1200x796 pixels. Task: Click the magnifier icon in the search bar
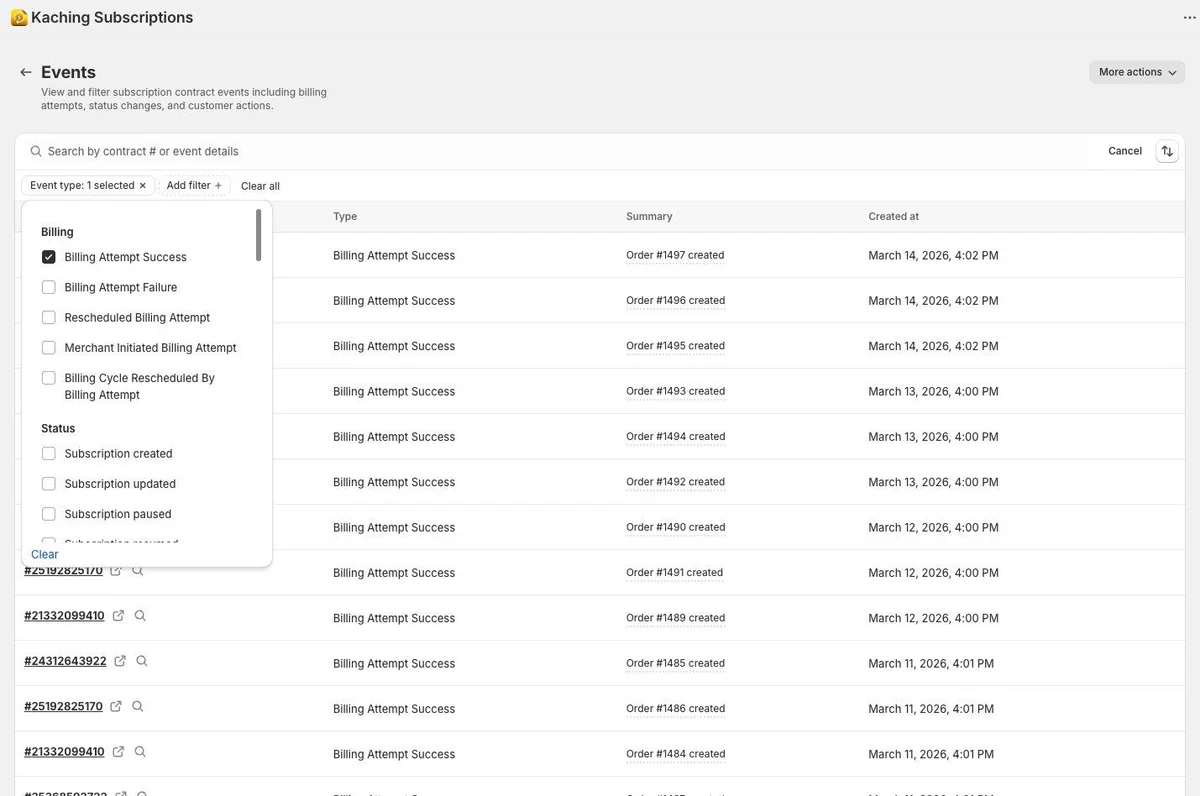[x=36, y=151]
